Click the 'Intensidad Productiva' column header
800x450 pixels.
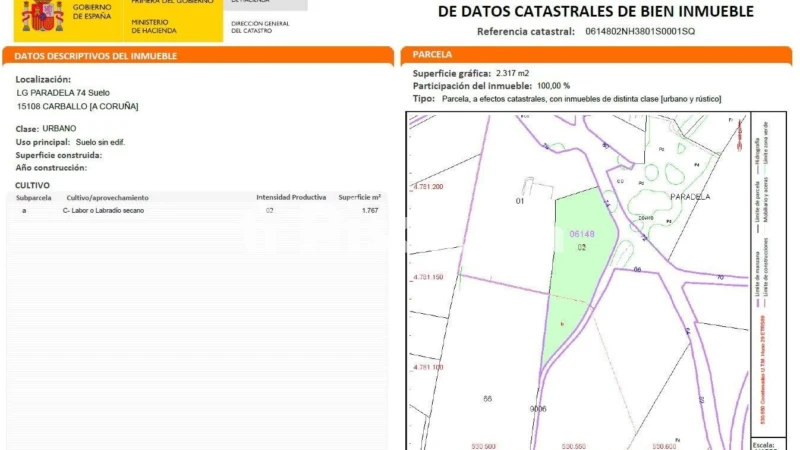pyautogui.click(x=291, y=197)
